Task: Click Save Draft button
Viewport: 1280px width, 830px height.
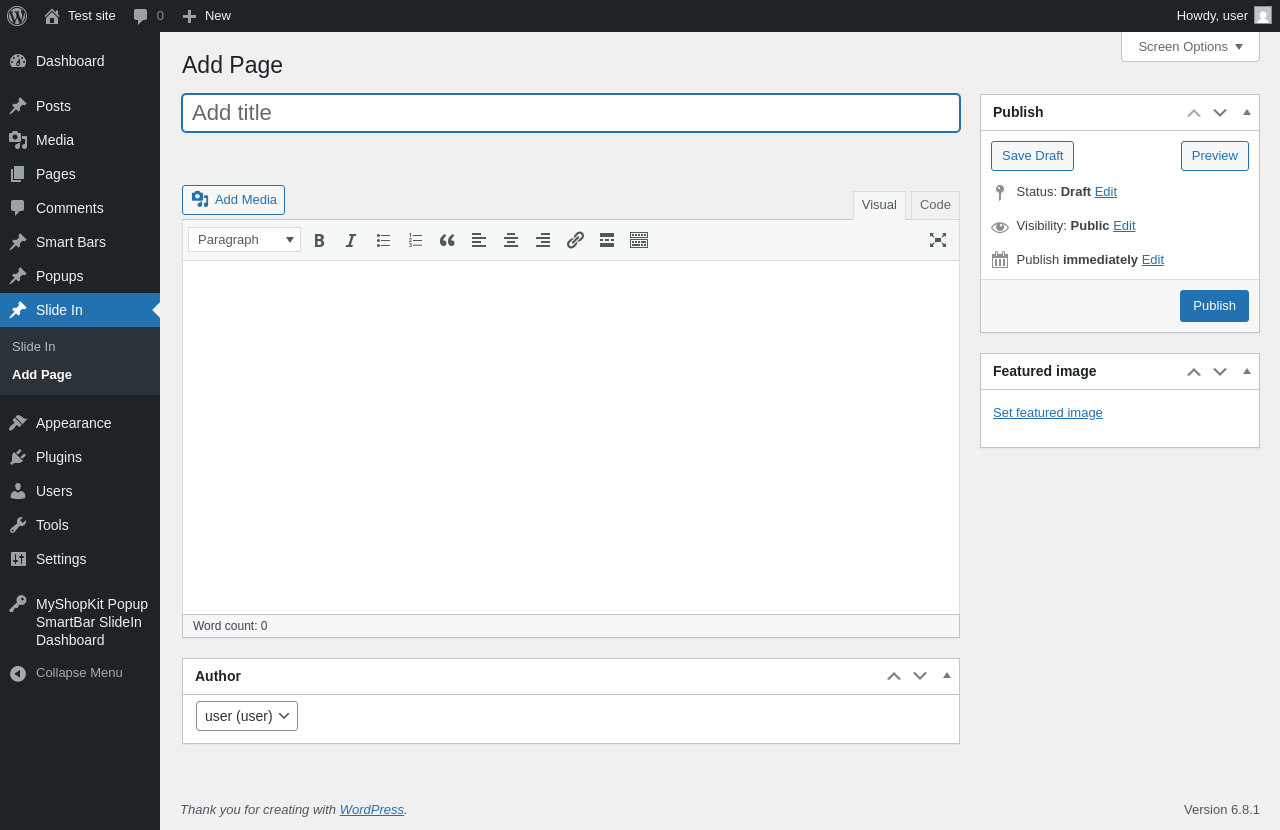Action: 1032,156
